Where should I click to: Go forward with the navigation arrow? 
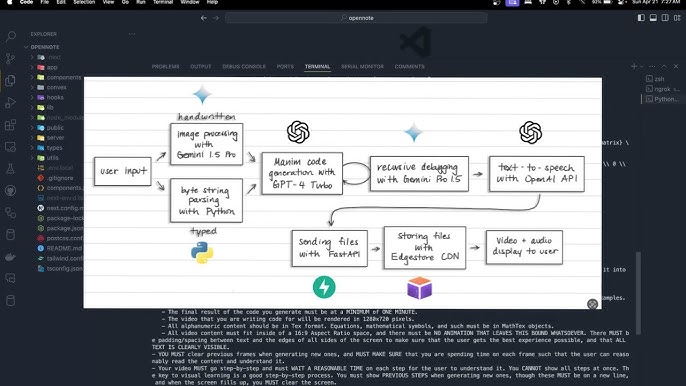pyautogui.click(x=216, y=18)
